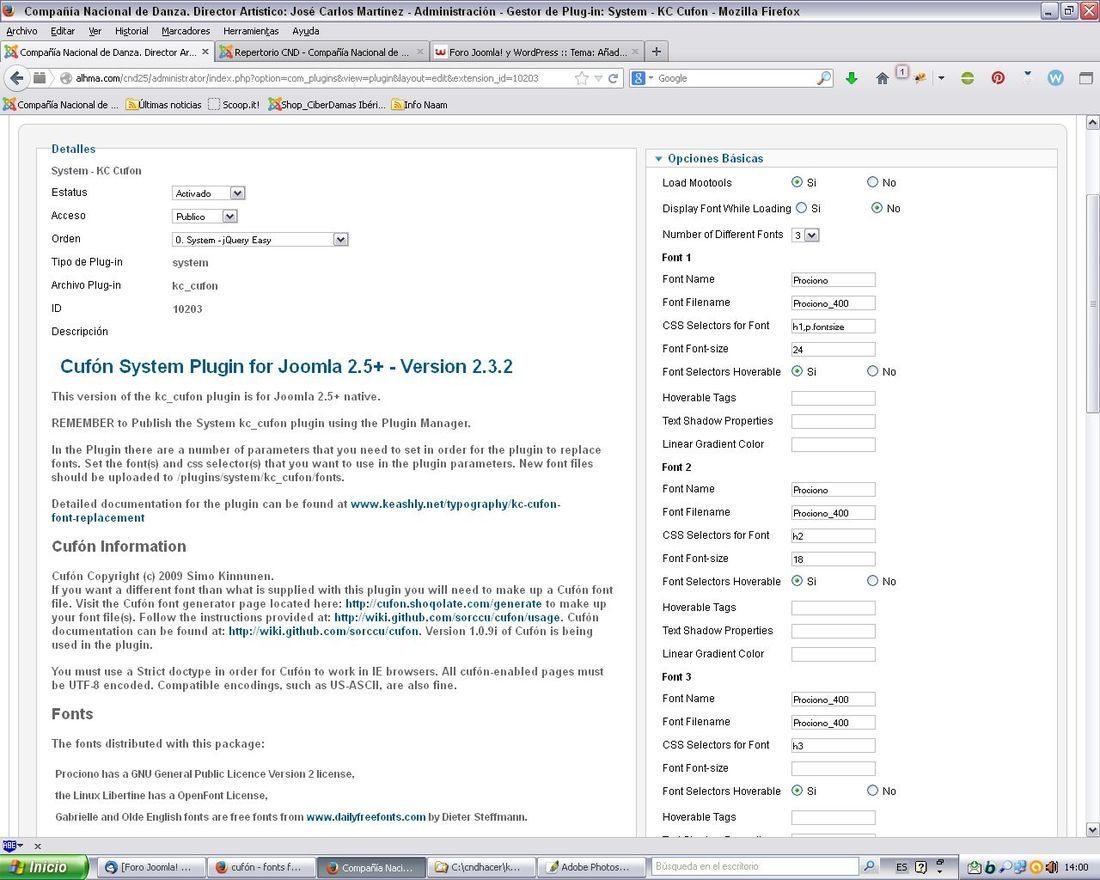The height and width of the screenshot is (880, 1100).
Task: Click Font 1 Linear Gradient Color field
Action: 833,445
